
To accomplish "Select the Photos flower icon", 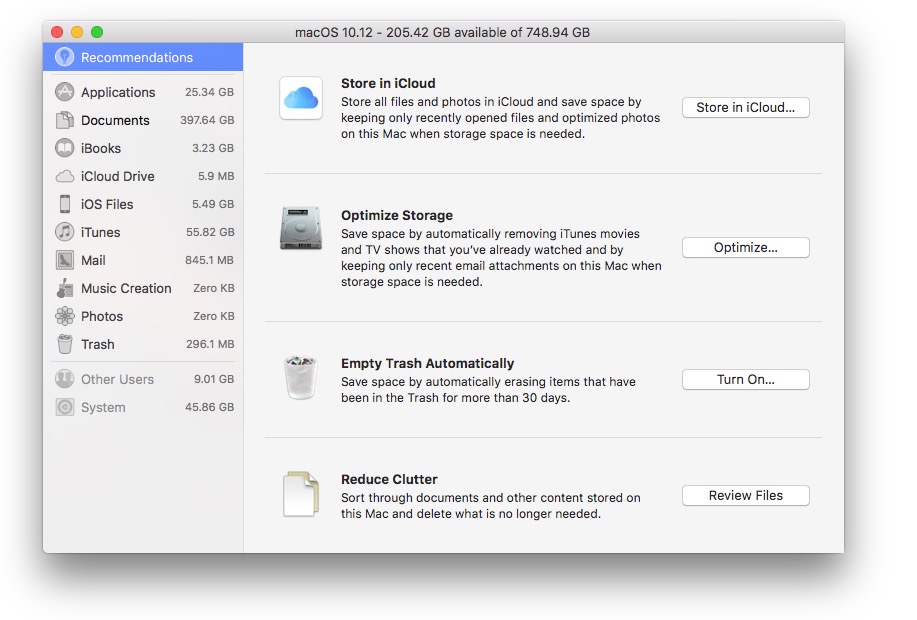I will coord(65,316).
